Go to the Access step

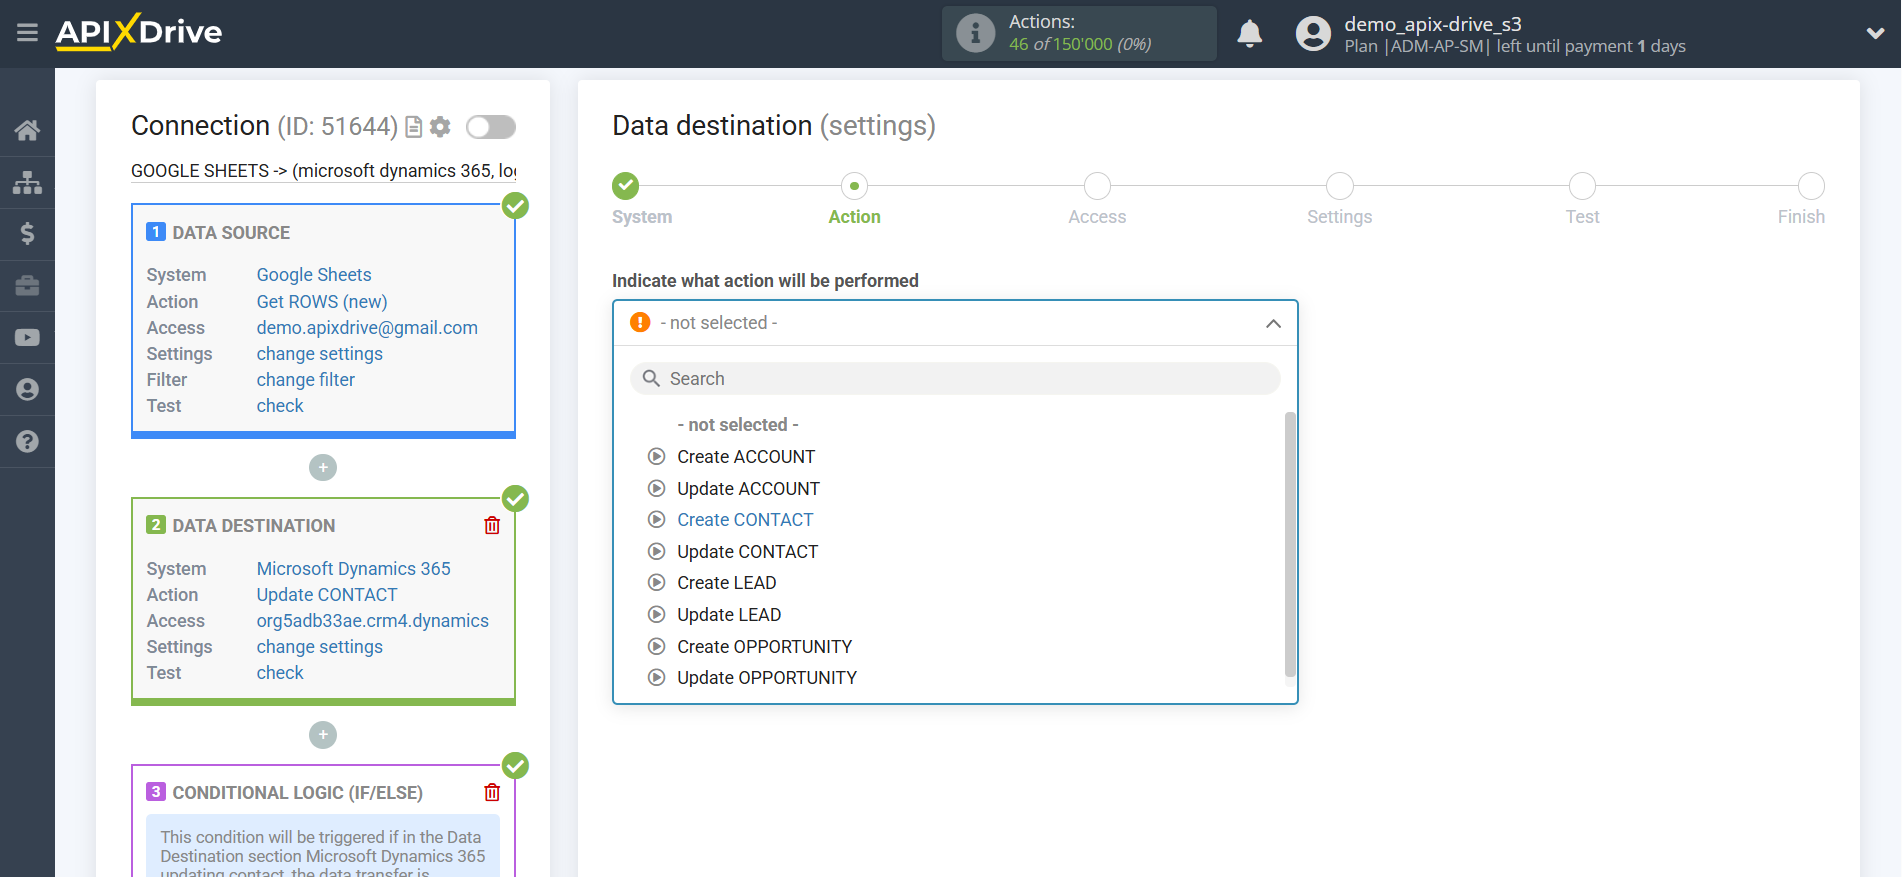tap(1097, 186)
